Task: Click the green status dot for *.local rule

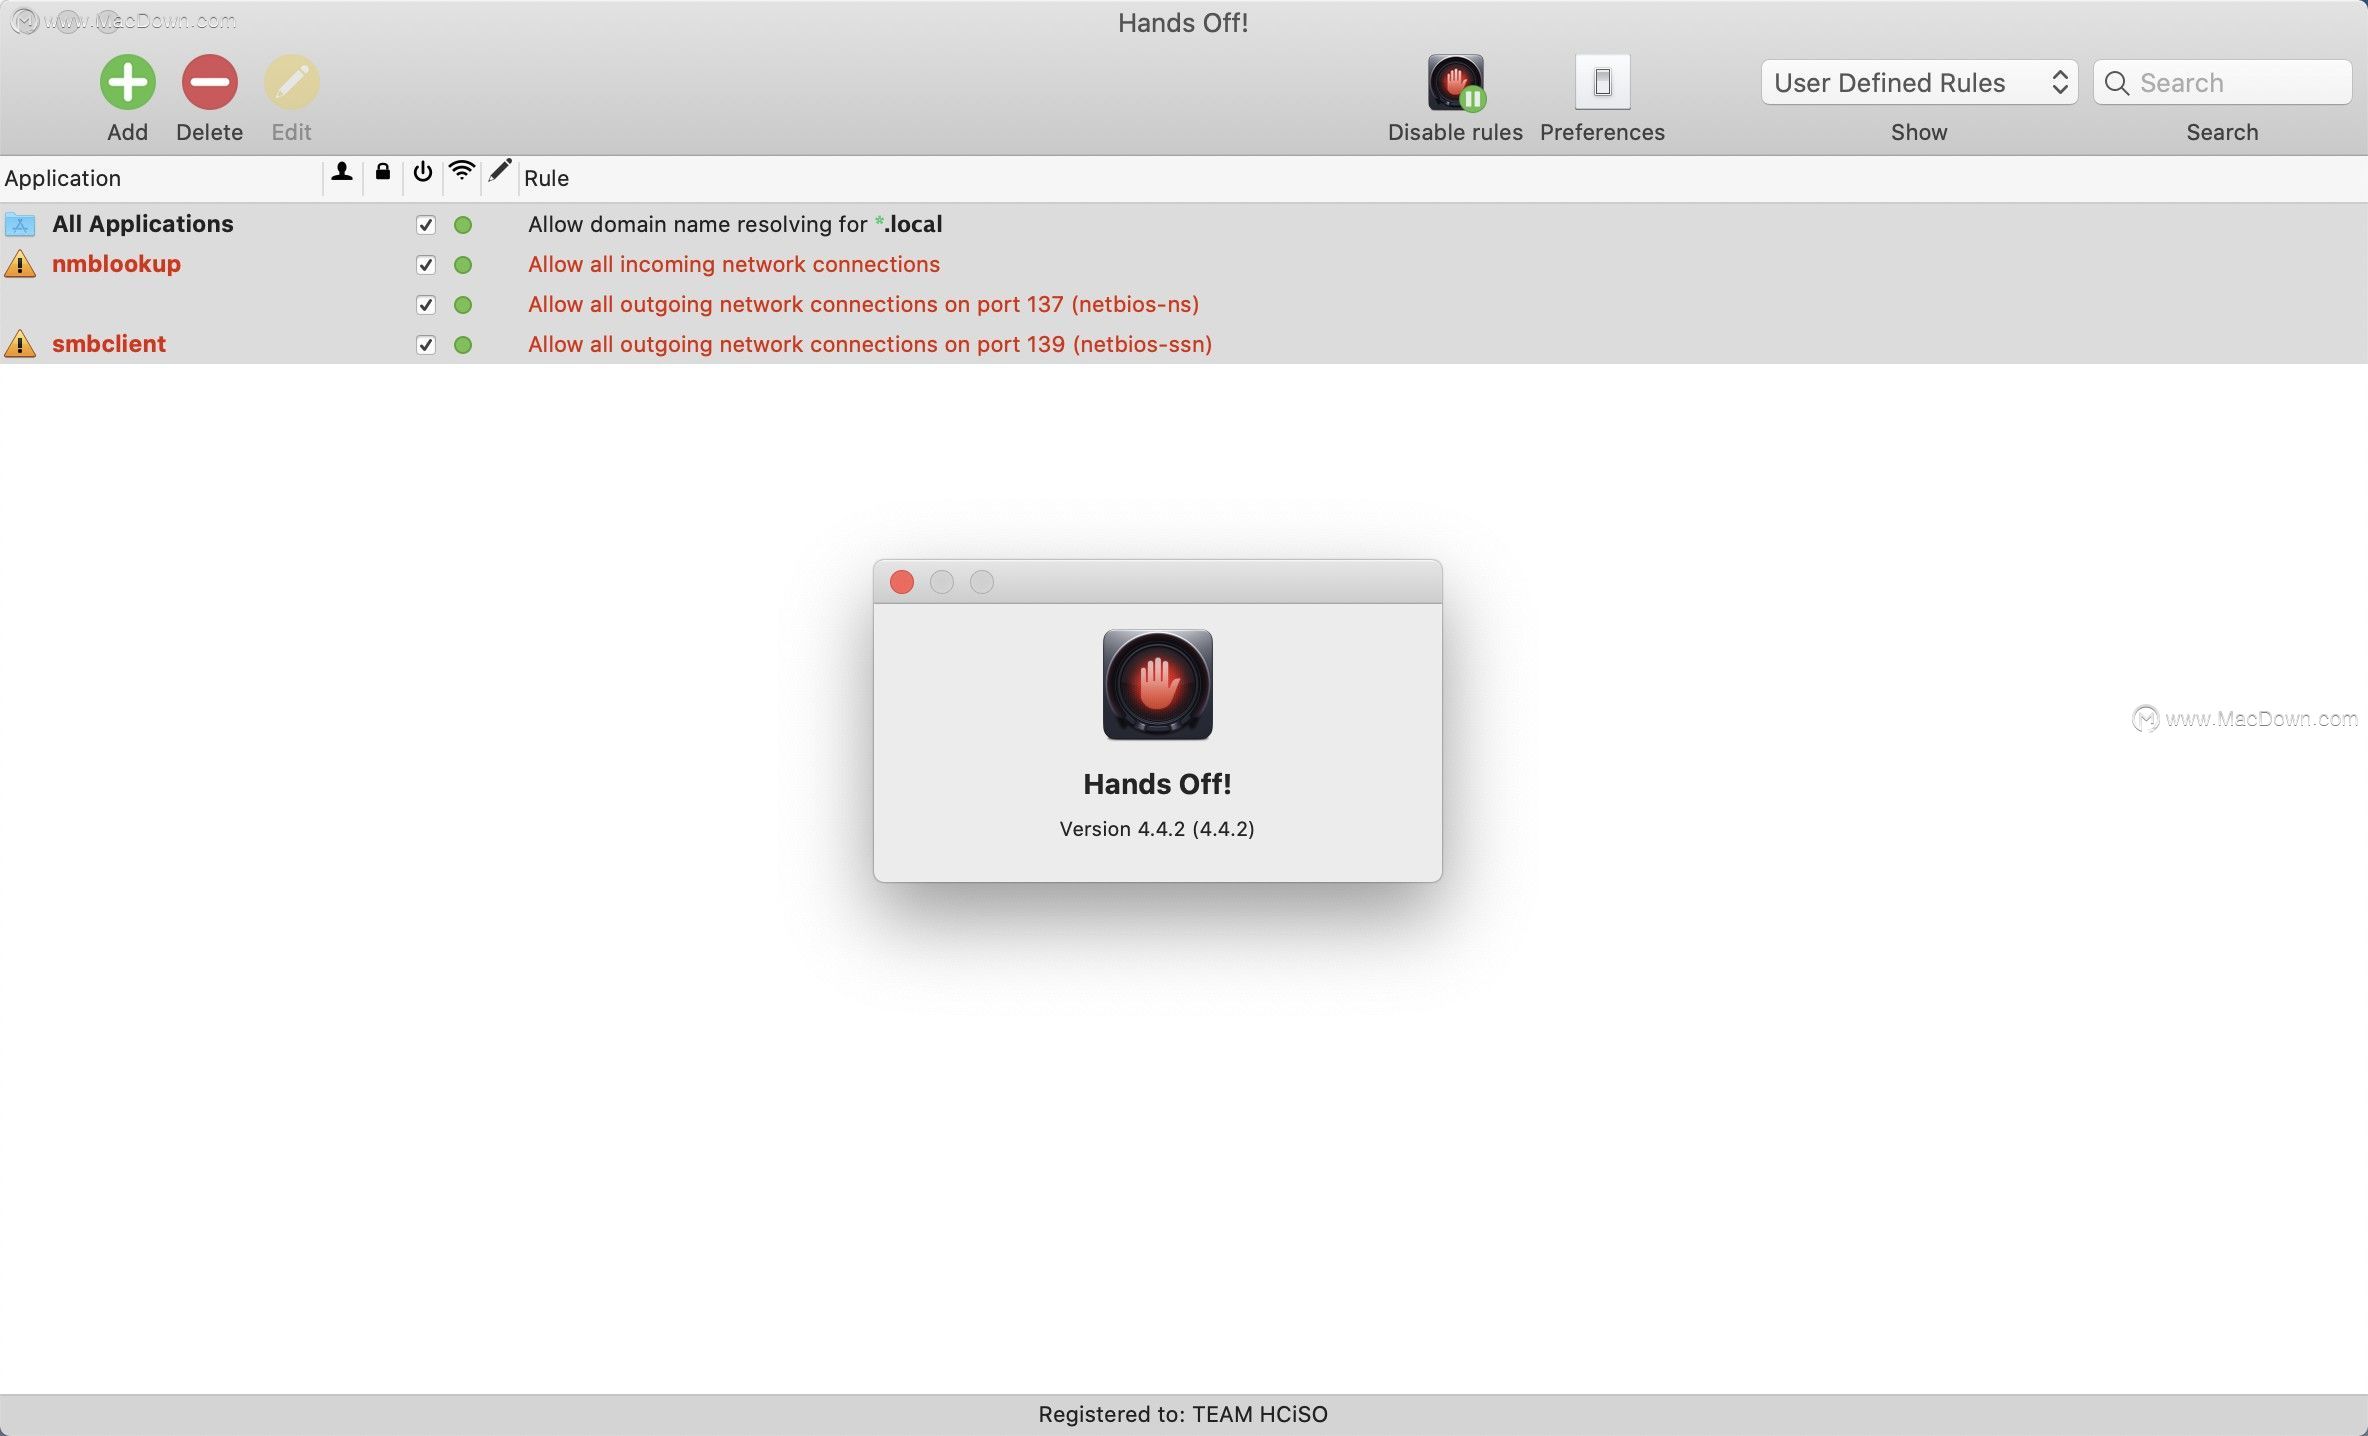Action: (x=463, y=225)
